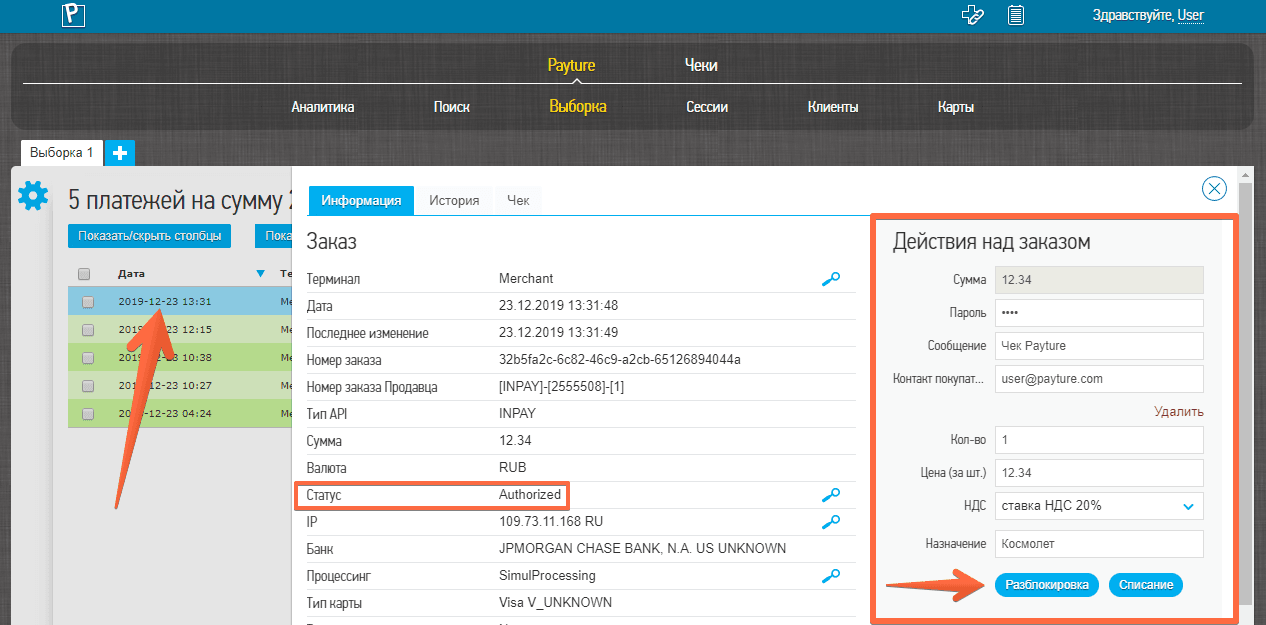Switch to the Чек tab

[518, 200]
